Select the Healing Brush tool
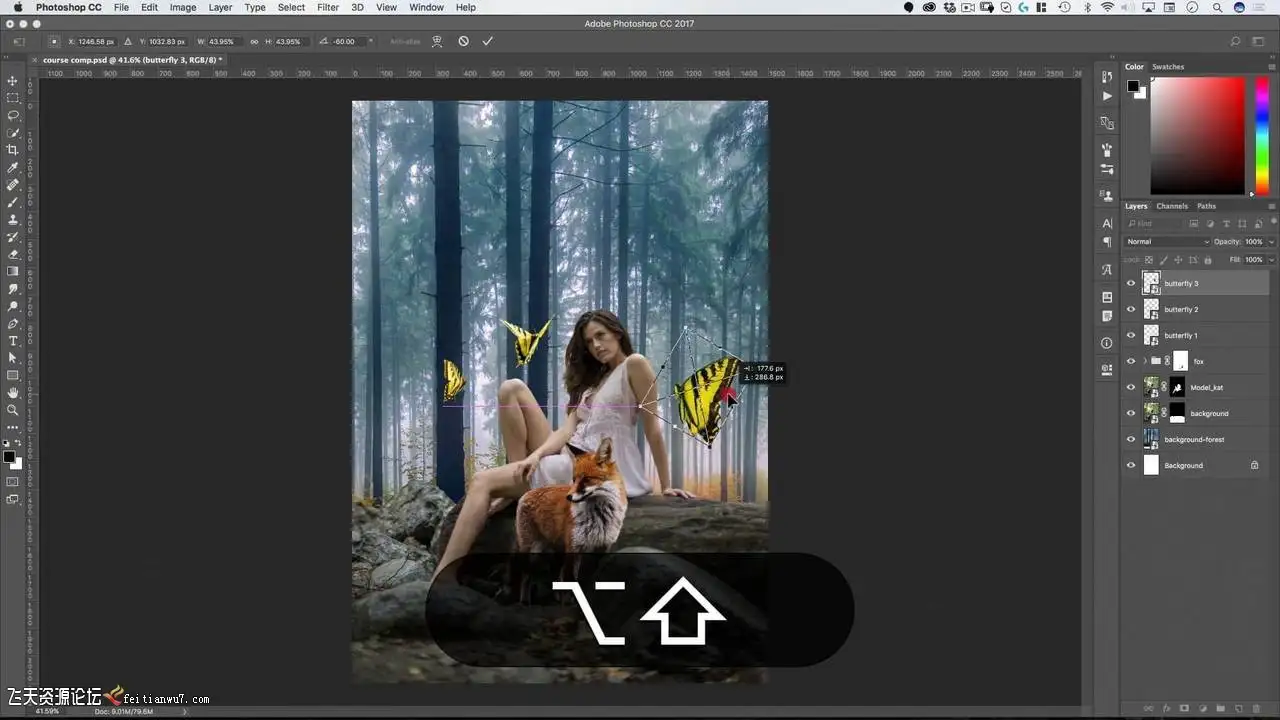This screenshot has height=720, width=1280. [13, 184]
